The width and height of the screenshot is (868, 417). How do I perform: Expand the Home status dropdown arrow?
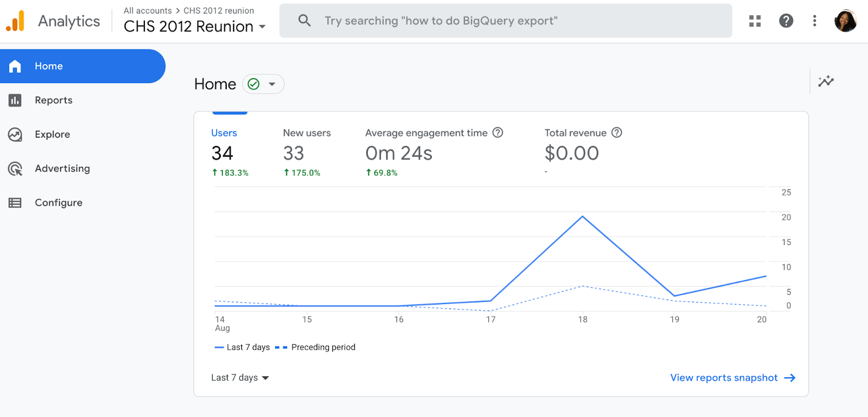(x=272, y=84)
